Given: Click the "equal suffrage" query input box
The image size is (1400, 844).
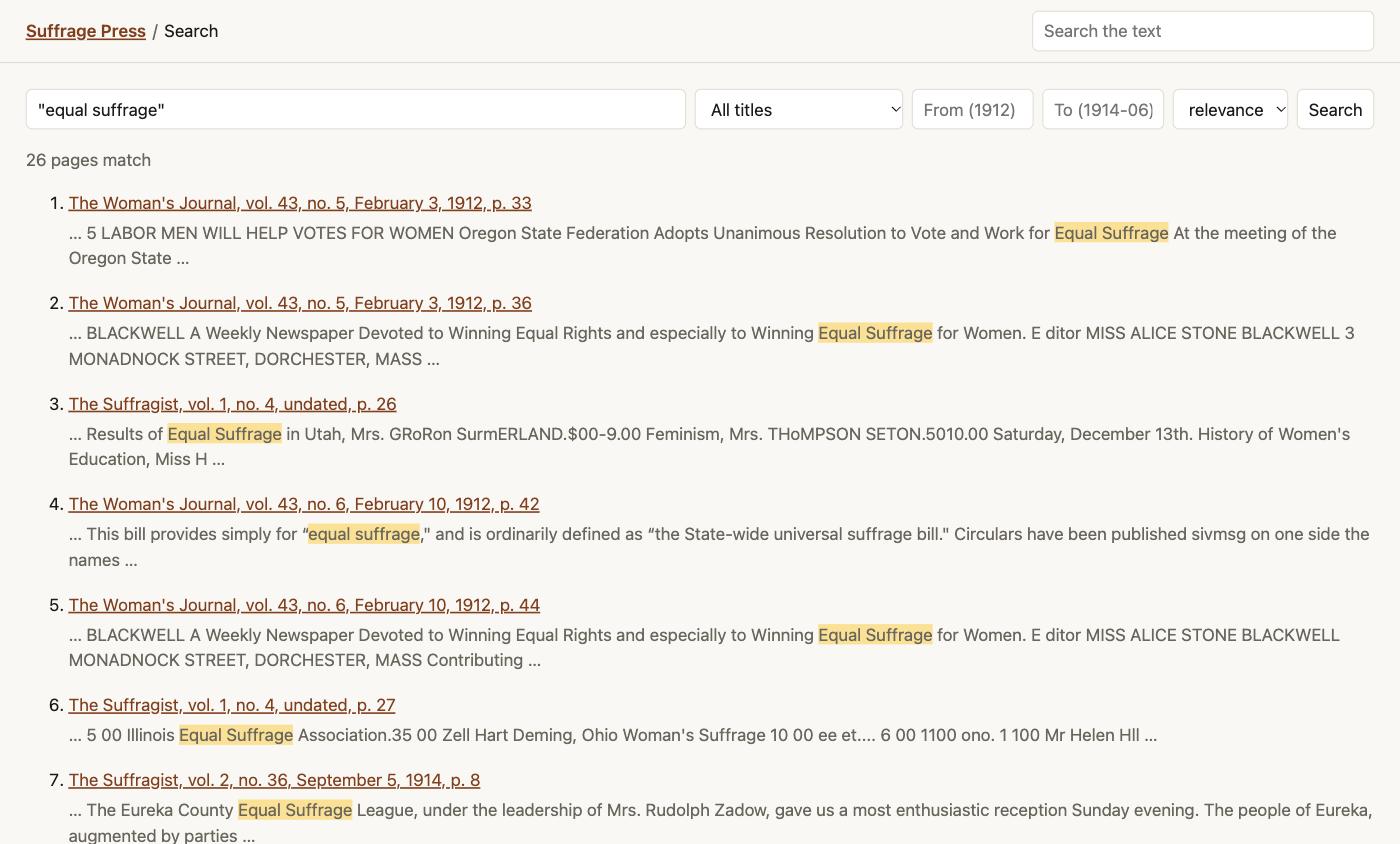Looking at the screenshot, I should (x=355, y=109).
